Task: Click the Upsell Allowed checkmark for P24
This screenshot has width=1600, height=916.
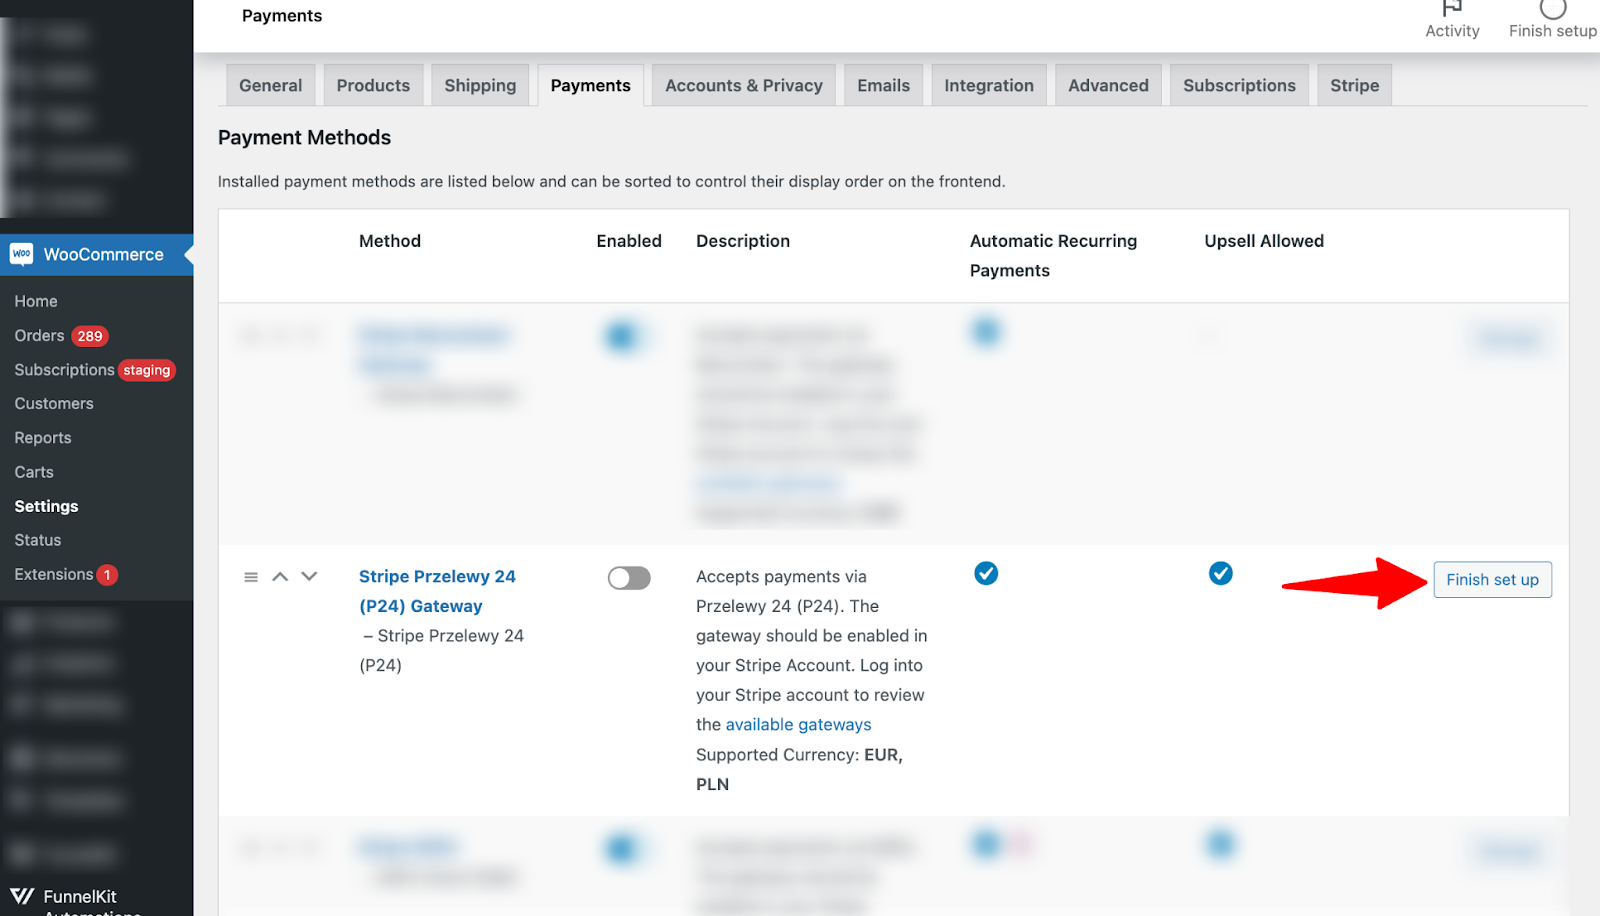Action: 1220,573
